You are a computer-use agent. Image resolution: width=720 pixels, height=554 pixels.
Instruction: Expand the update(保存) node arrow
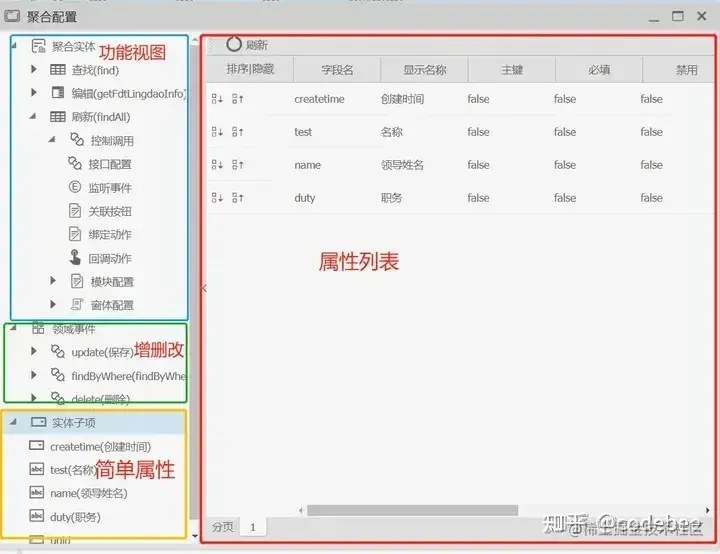(x=34, y=351)
